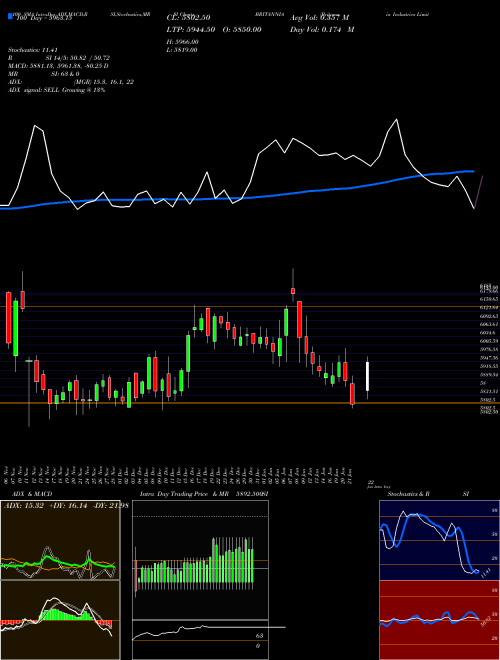
Task: Click the LTP: 5944.50 price reading
Action: [191, 29]
